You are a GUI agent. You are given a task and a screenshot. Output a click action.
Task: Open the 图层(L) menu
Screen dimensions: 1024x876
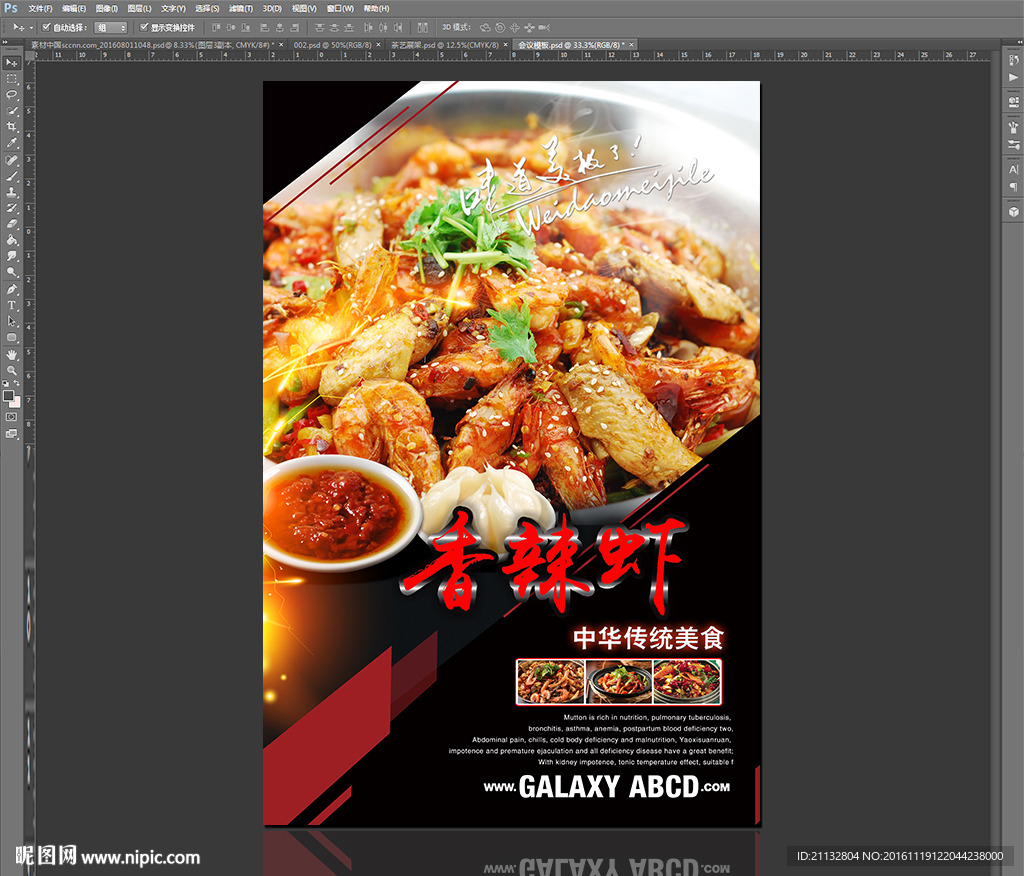click(x=139, y=8)
